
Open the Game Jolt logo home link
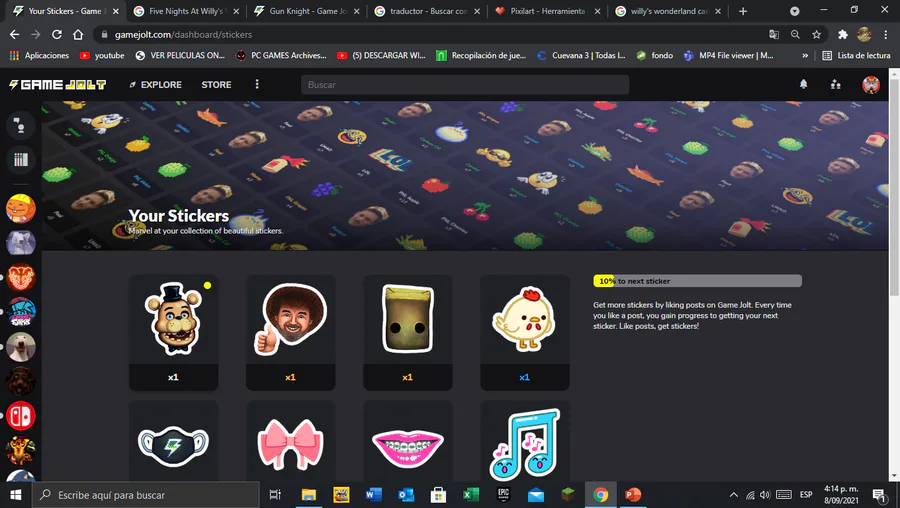click(57, 84)
